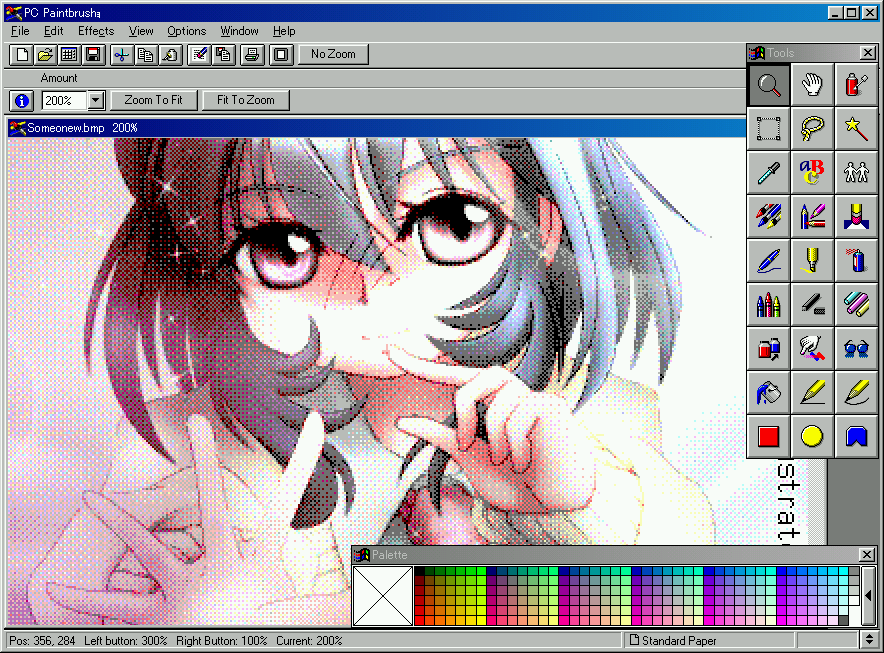Click the New file toolbar icon

click(x=21, y=55)
